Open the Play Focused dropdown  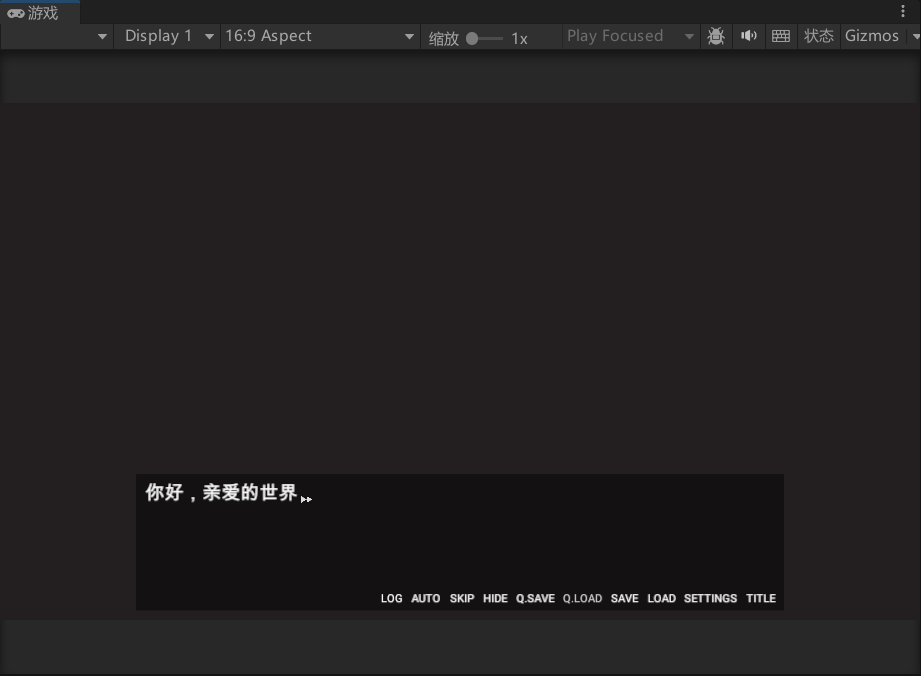click(630, 36)
